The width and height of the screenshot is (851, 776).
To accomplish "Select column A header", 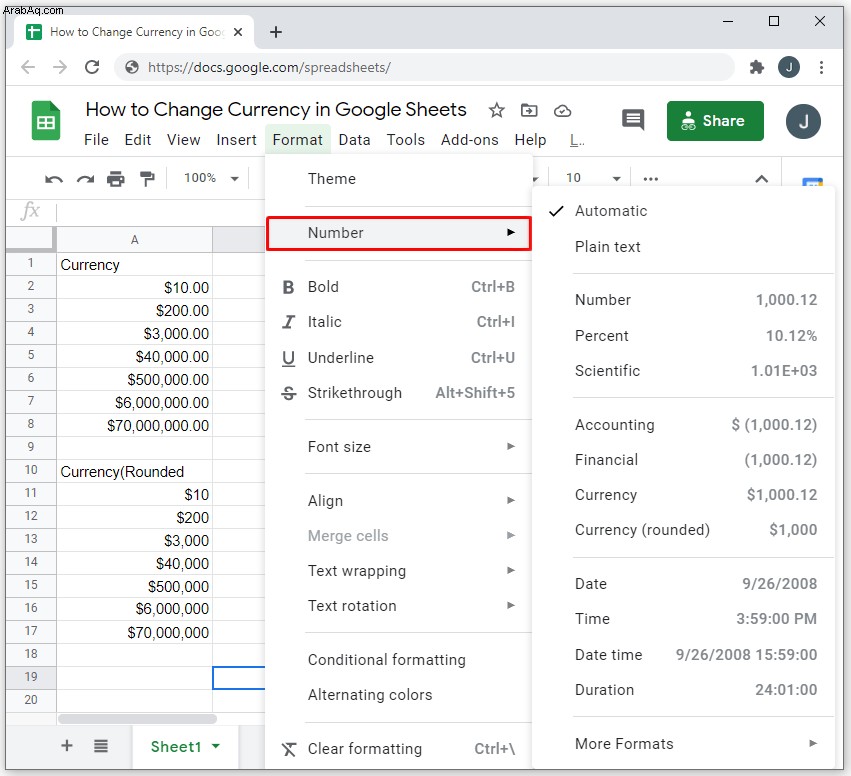I will click(134, 239).
